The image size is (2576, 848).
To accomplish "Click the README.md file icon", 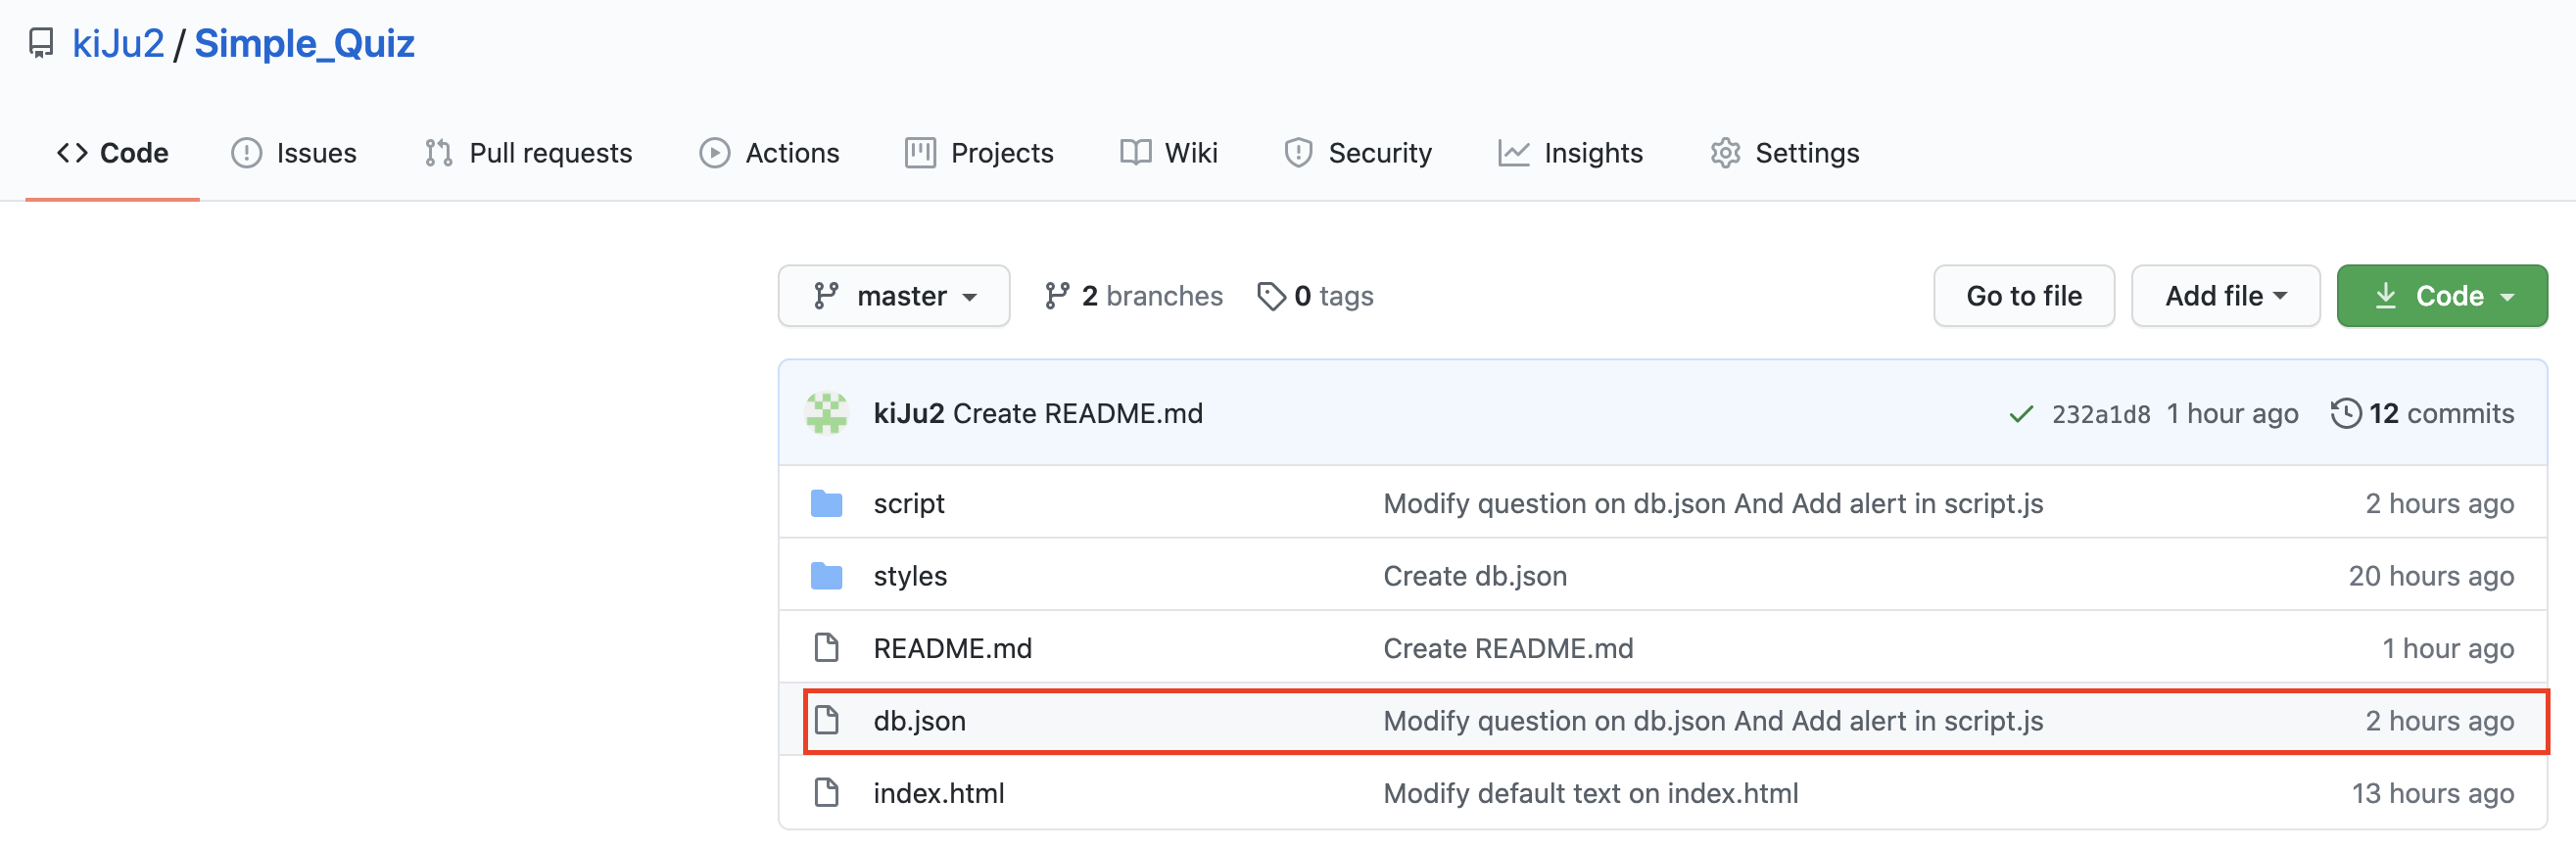I will [x=826, y=648].
